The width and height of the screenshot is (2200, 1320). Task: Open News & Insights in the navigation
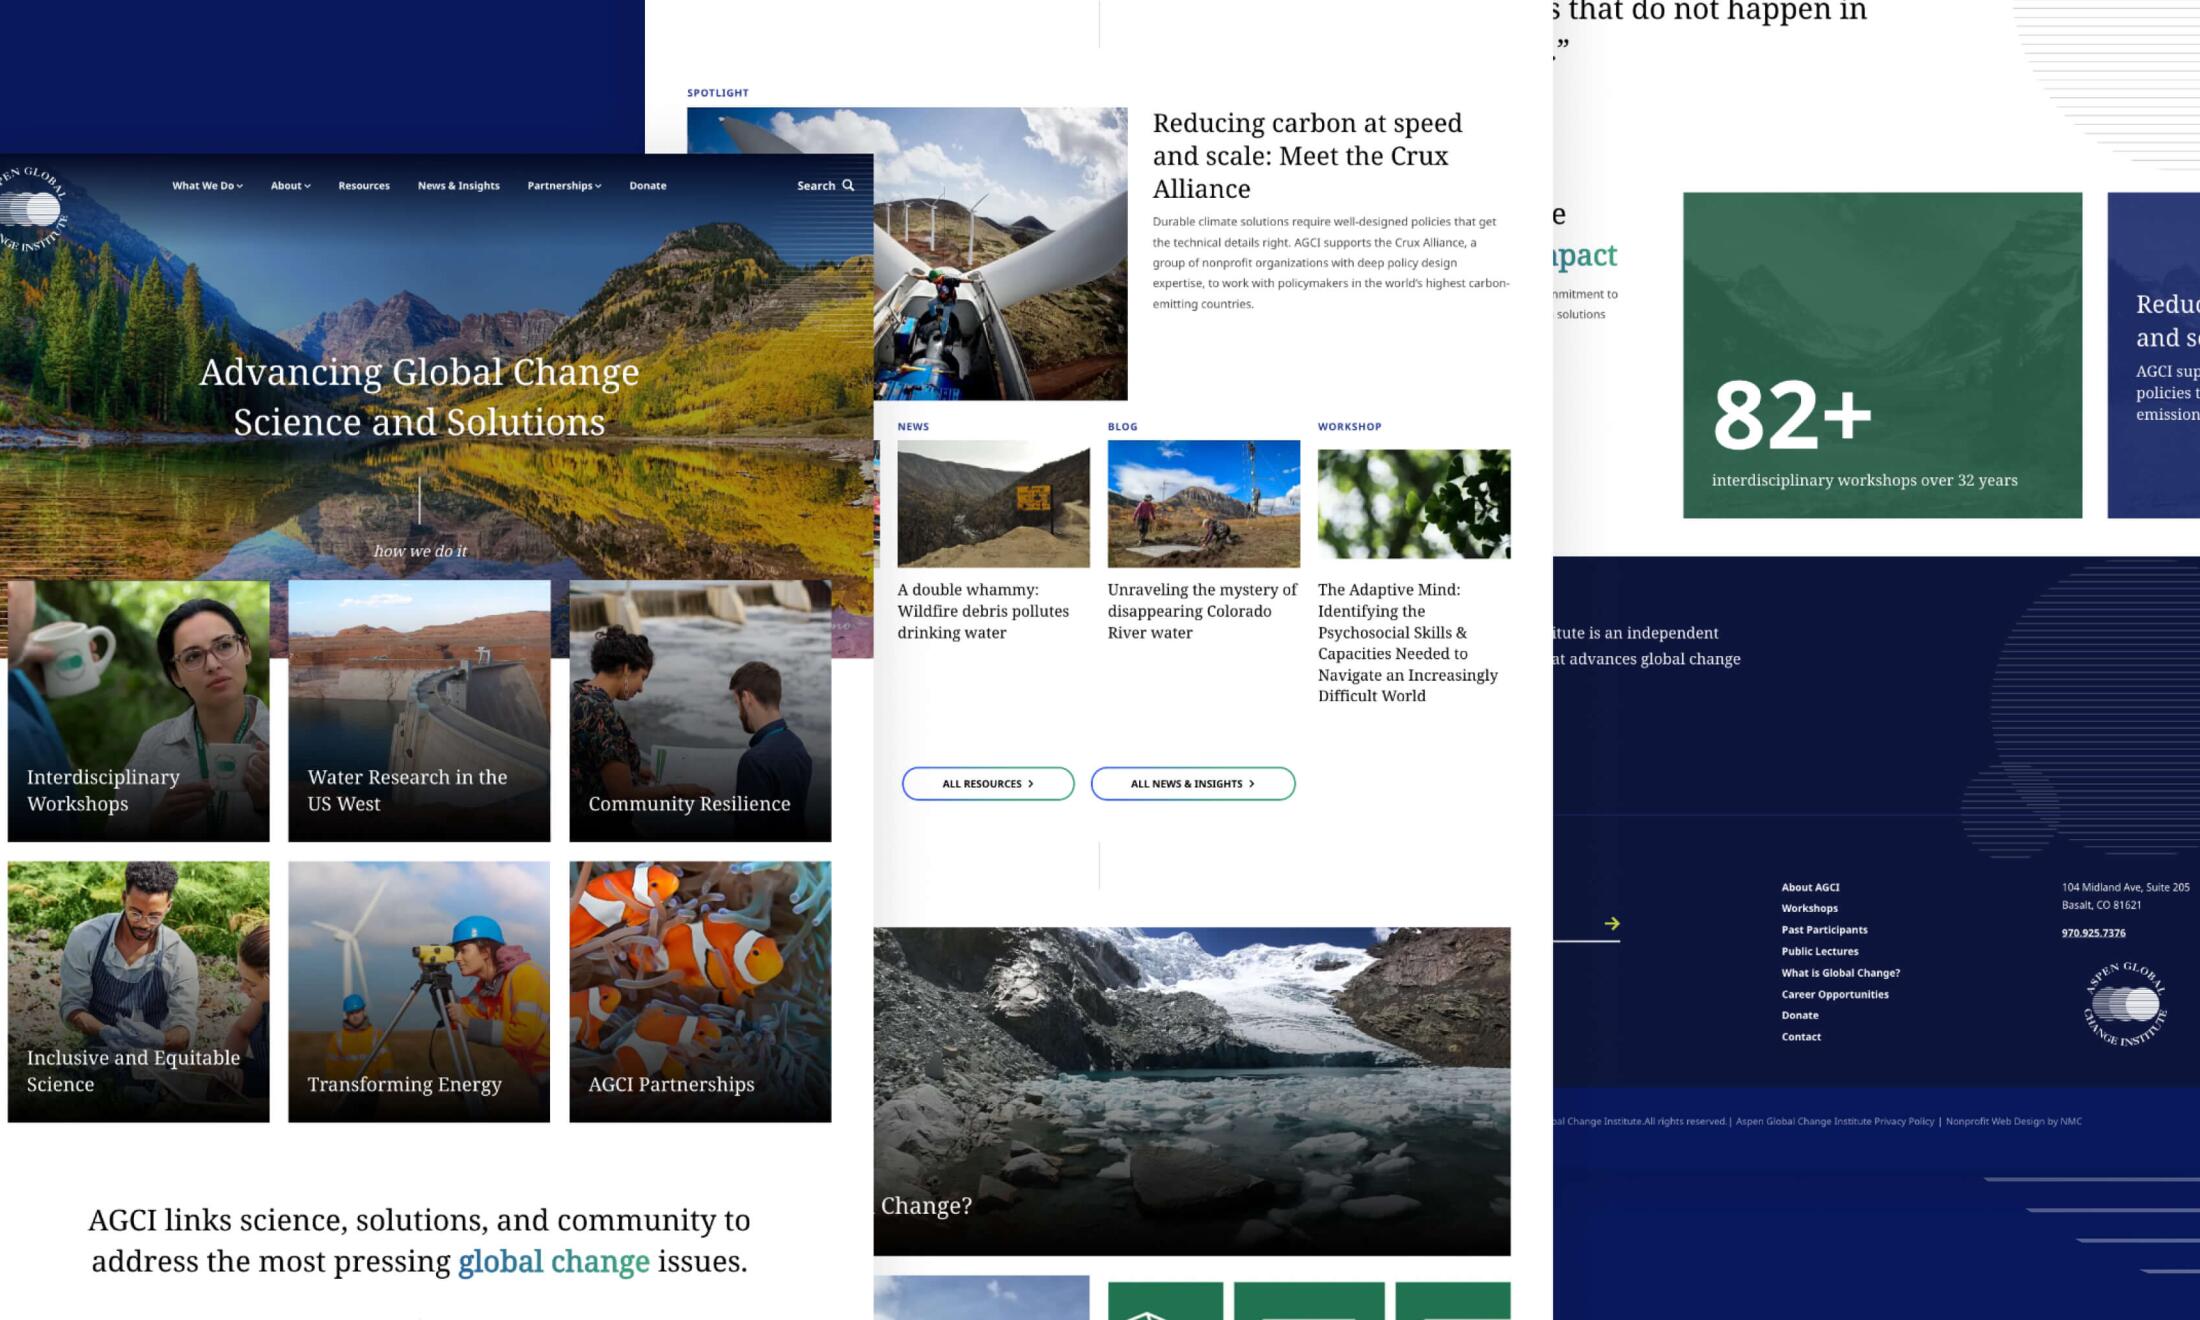(x=458, y=186)
